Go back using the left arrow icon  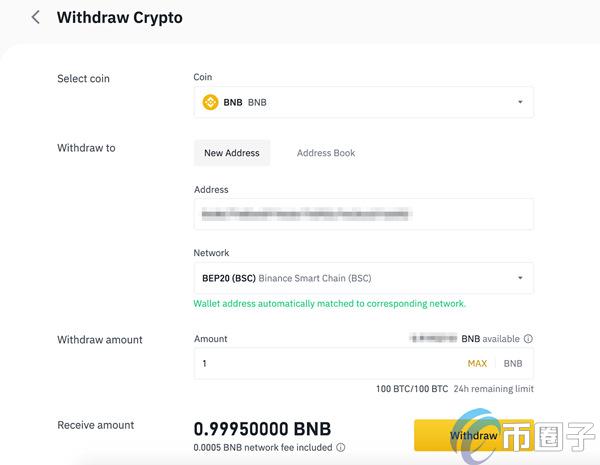pyautogui.click(x=36, y=17)
